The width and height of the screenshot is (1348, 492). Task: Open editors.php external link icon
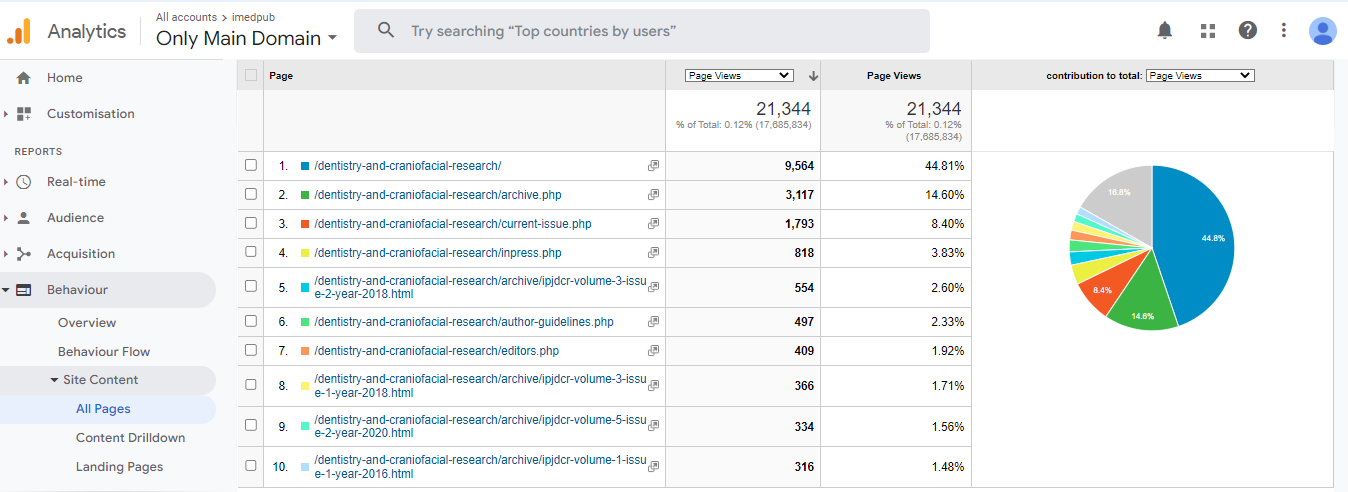tap(653, 351)
